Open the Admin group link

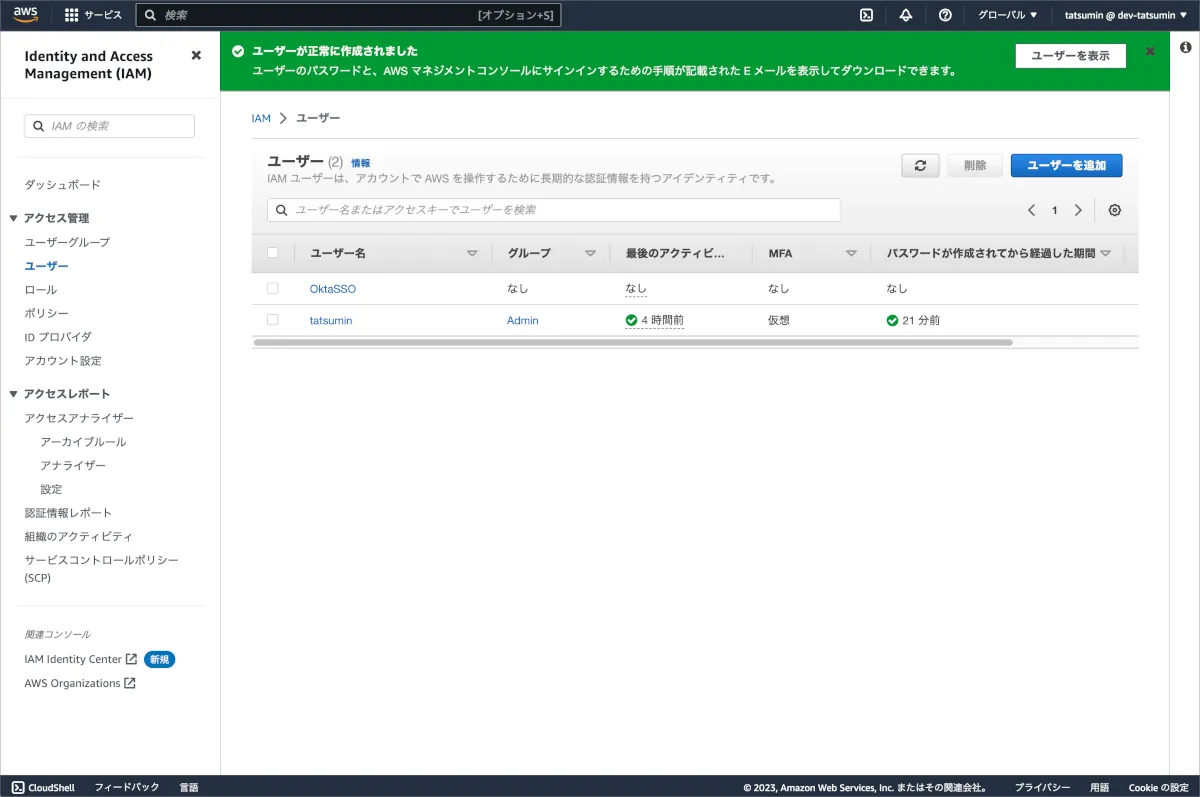[x=522, y=321]
